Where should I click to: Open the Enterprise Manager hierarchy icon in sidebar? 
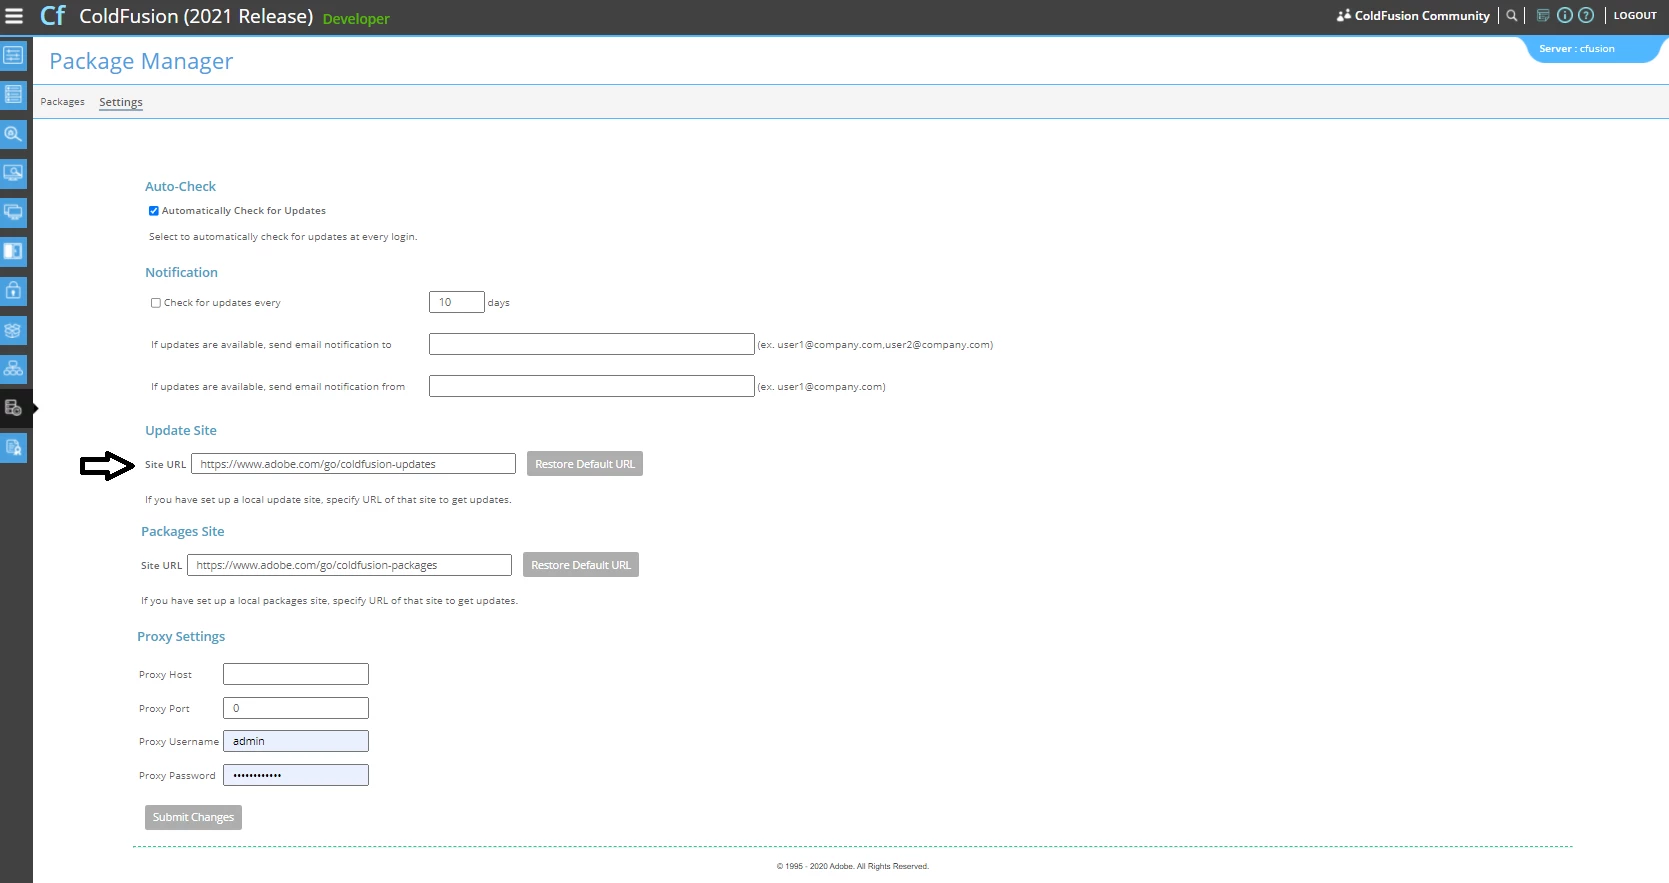[13, 369]
